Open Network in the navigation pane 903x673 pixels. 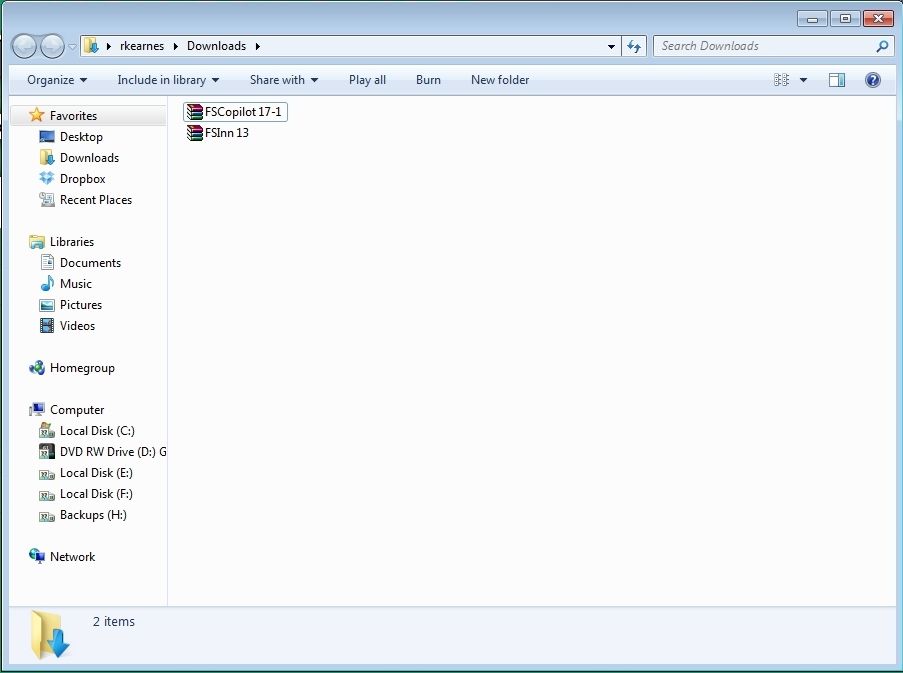73,557
